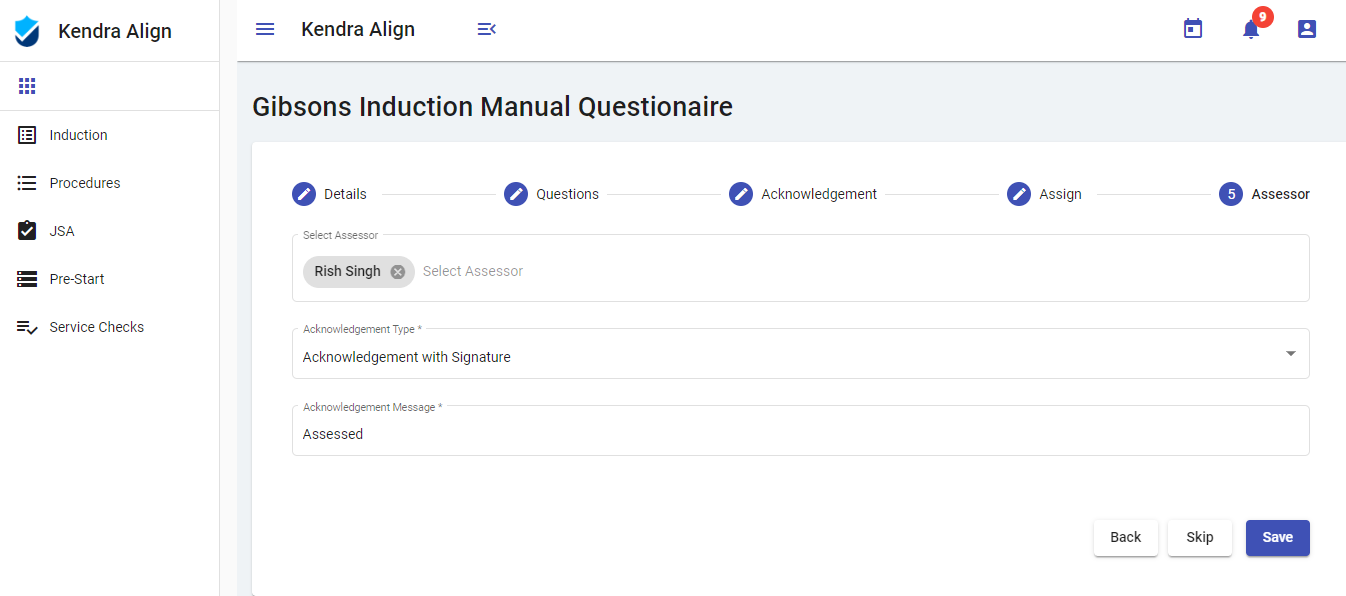The width and height of the screenshot is (1346, 596).
Task: Click the Acknowledgement Message field containing Assessed
Action: pyautogui.click(x=800, y=431)
